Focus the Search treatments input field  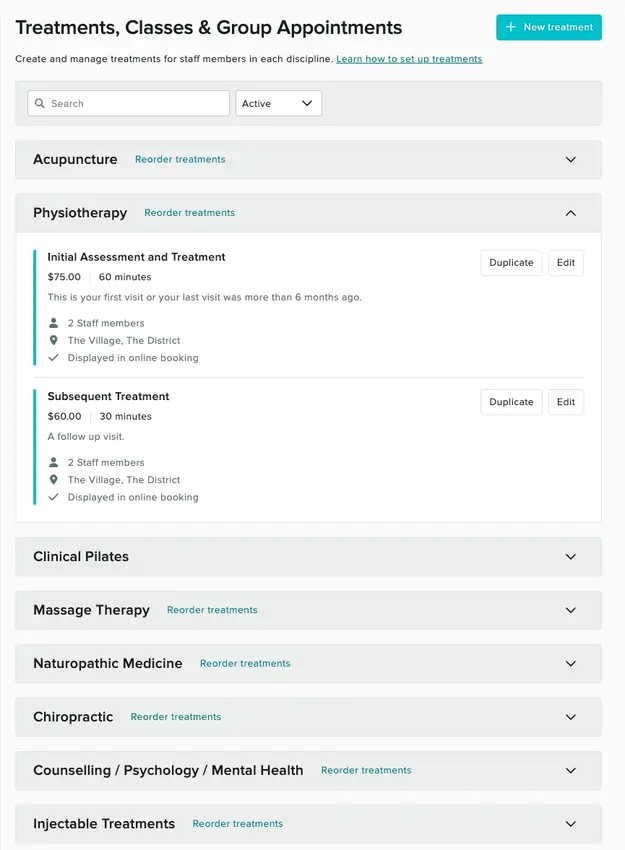128,103
